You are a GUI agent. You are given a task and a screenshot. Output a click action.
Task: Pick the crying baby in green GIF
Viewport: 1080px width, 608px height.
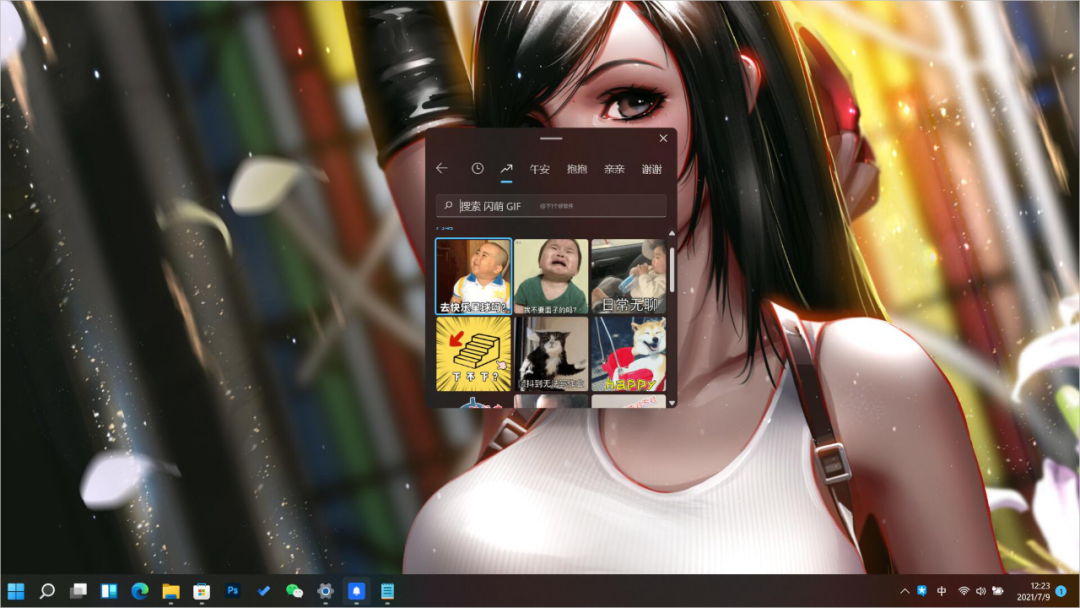(x=550, y=276)
